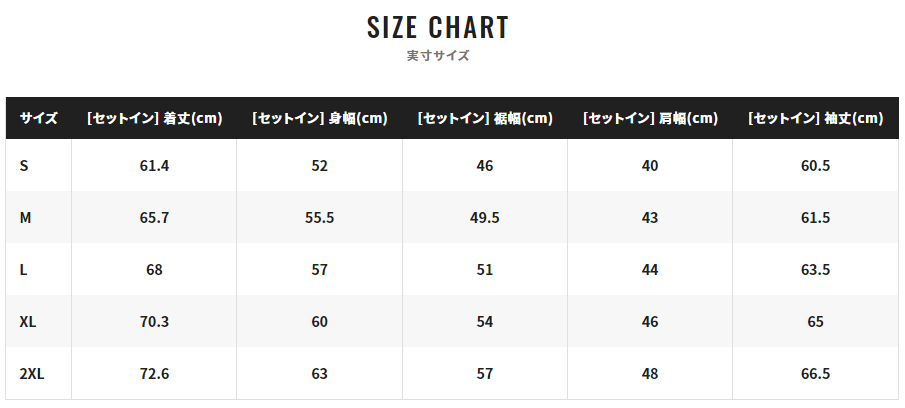This screenshot has height=408, width=905.
Task: Click the 48 shoulder width cell
Action: click(650, 373)
